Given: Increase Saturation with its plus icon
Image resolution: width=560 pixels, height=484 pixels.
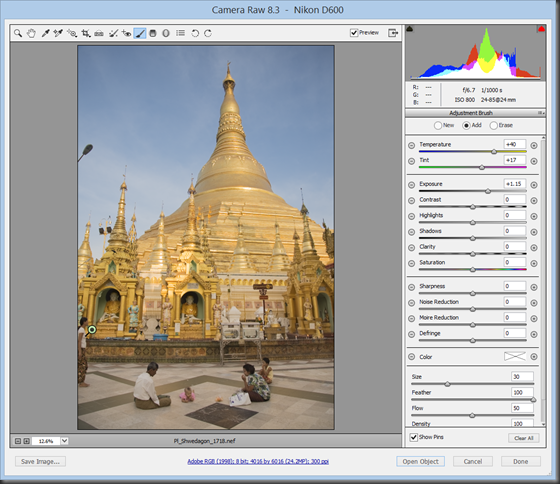Looking at the screenshot, I should point(534,263).
